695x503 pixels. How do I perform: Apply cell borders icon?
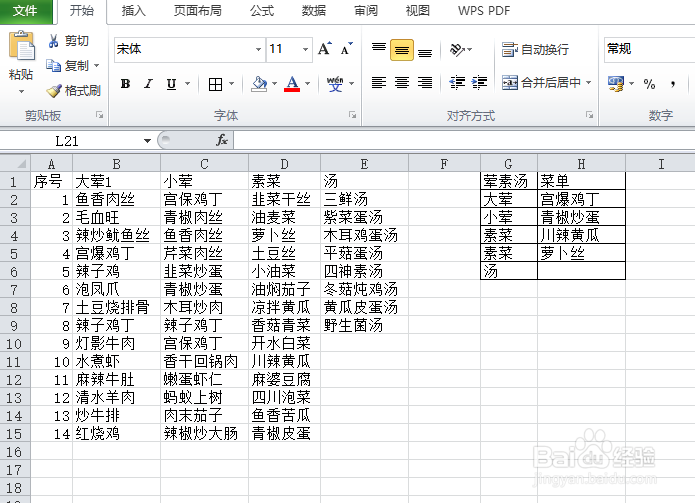[215, 84]
